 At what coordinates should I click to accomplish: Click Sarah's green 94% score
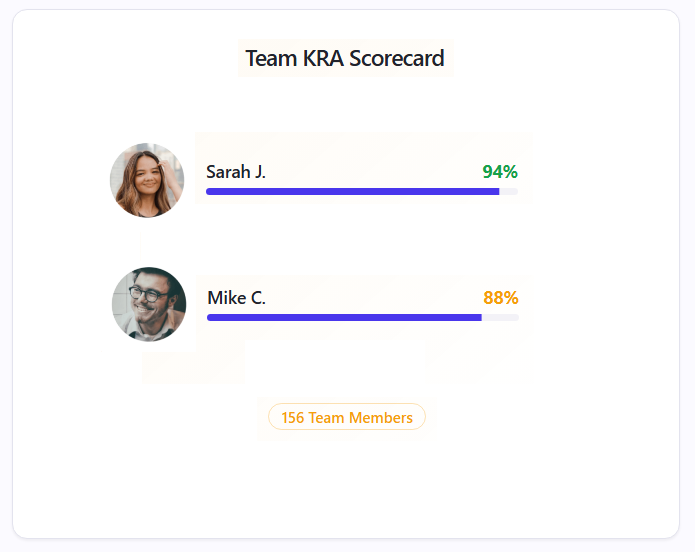[500, 172]
